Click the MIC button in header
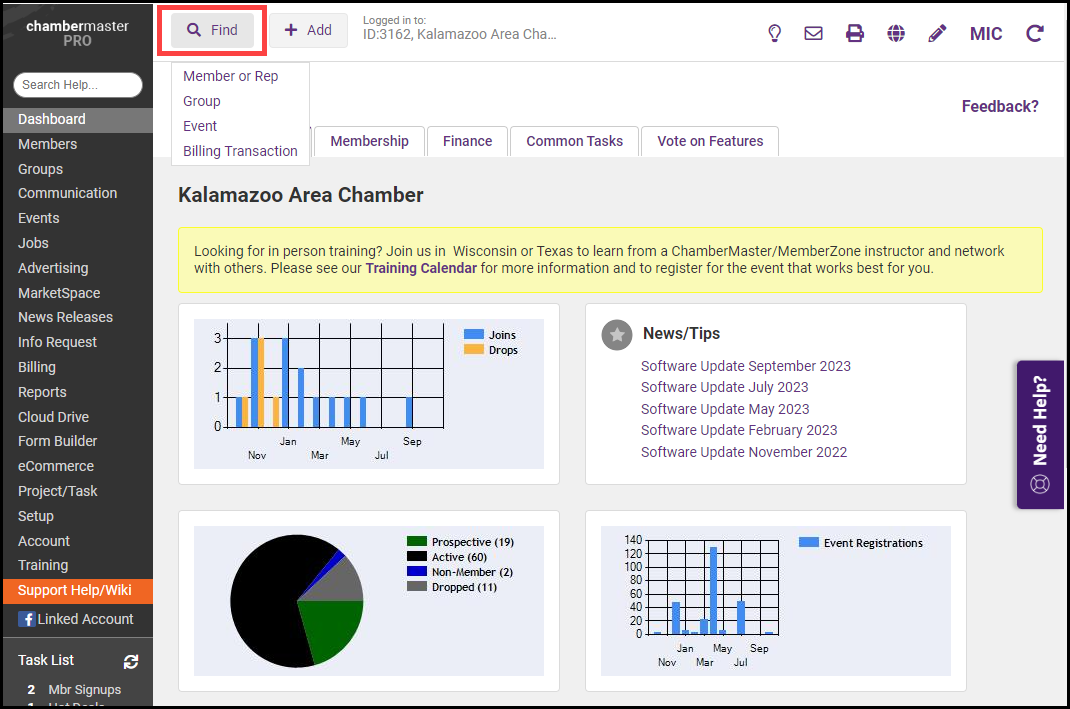 986,34
